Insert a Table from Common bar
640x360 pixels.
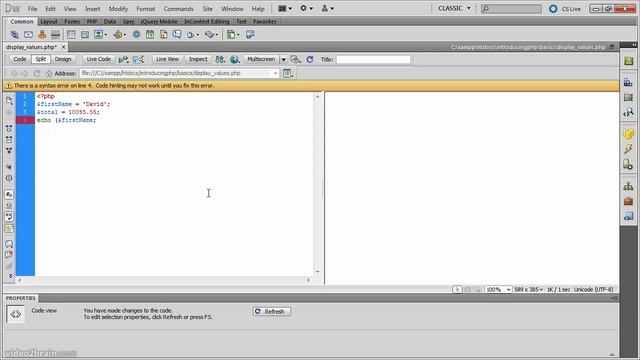(71, 35)
